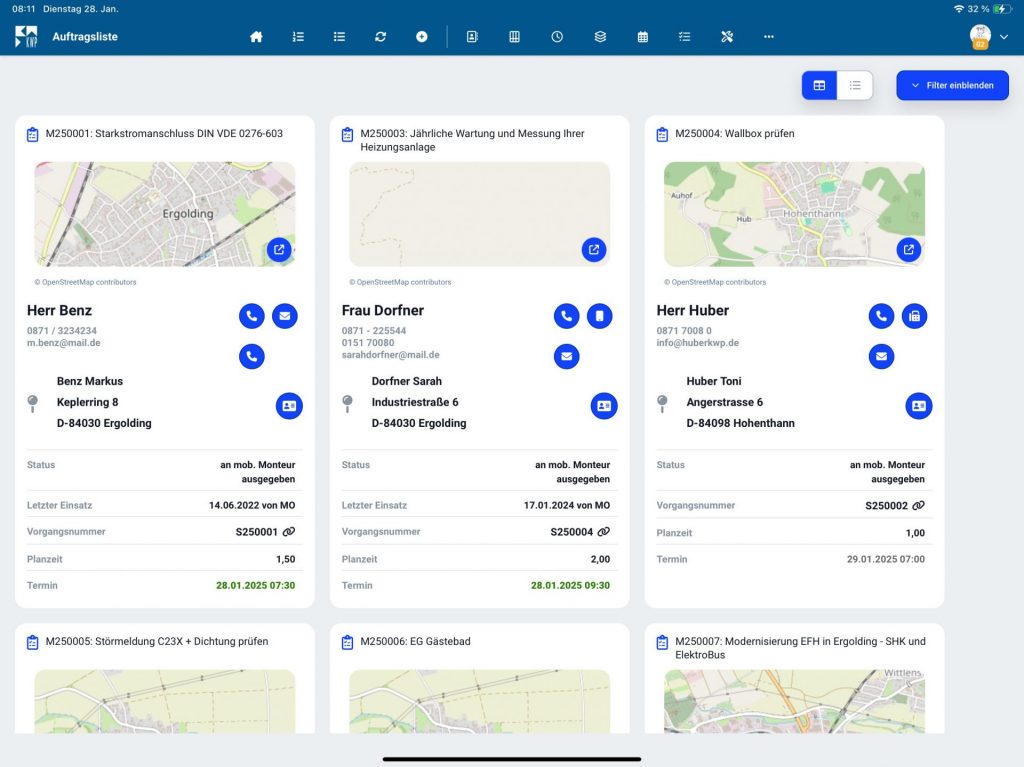
Task: Click the sync/refresh arrows icon
Action: pos(380,37)
